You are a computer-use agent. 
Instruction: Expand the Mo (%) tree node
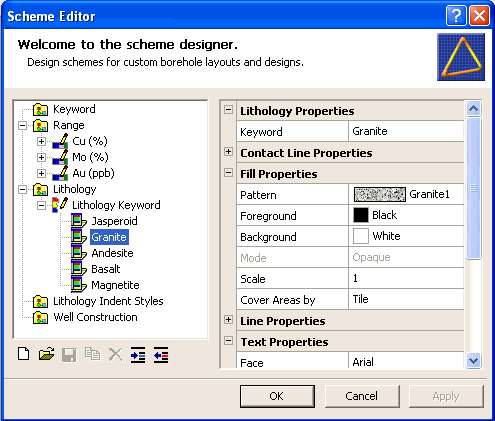click(x=41, y=157)
